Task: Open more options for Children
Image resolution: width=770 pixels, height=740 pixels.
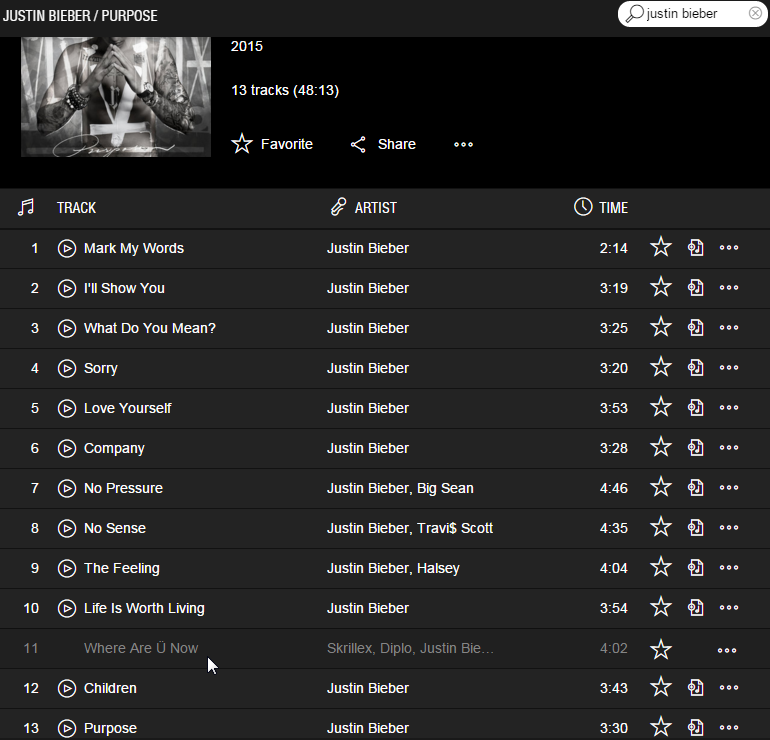Action: tap(729, 688)
